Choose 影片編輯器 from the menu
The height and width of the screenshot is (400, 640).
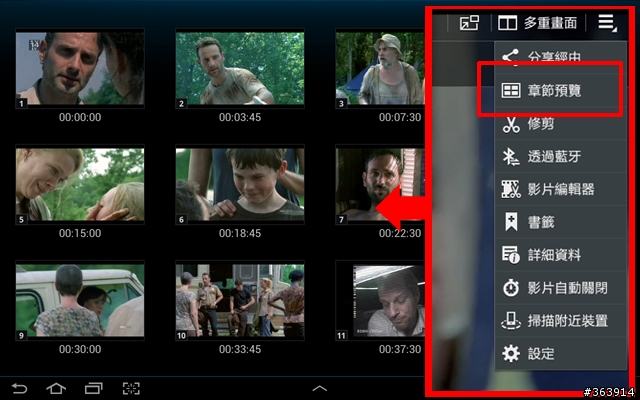(x=560, y=189)
